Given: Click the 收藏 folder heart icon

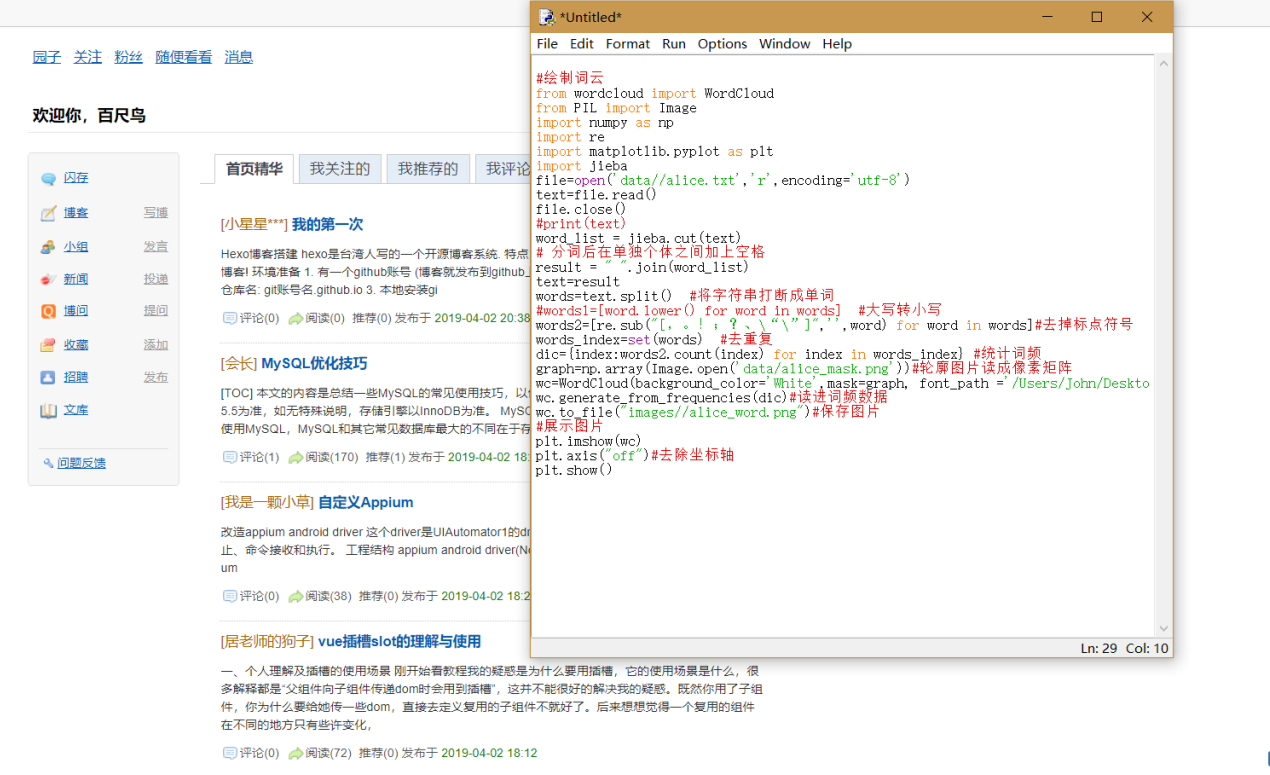Looking at the screenshot, I should click(48, 345).
